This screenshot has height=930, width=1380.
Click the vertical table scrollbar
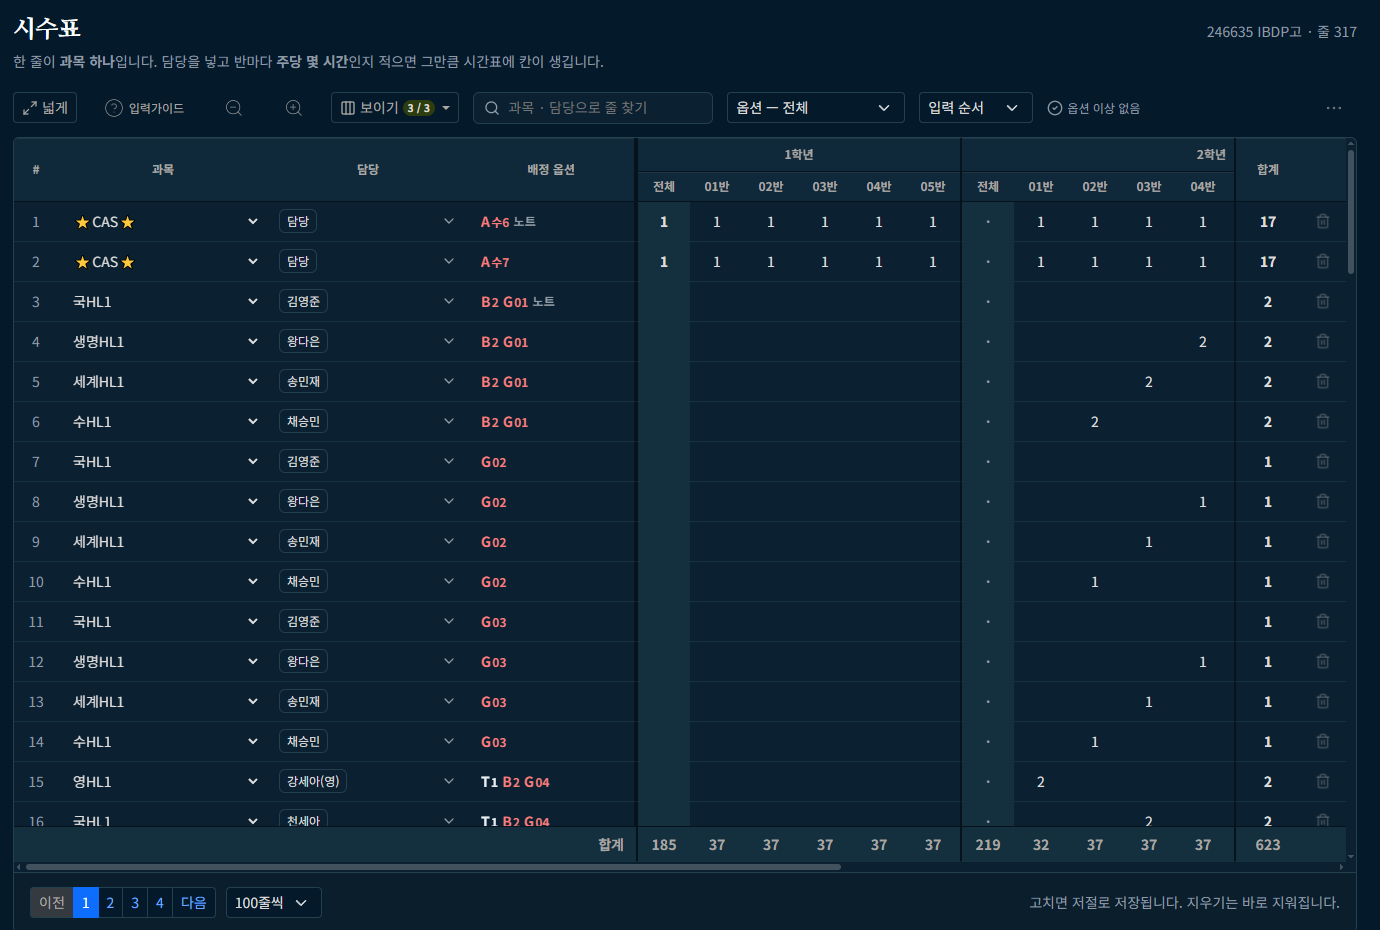[1351, 210]
